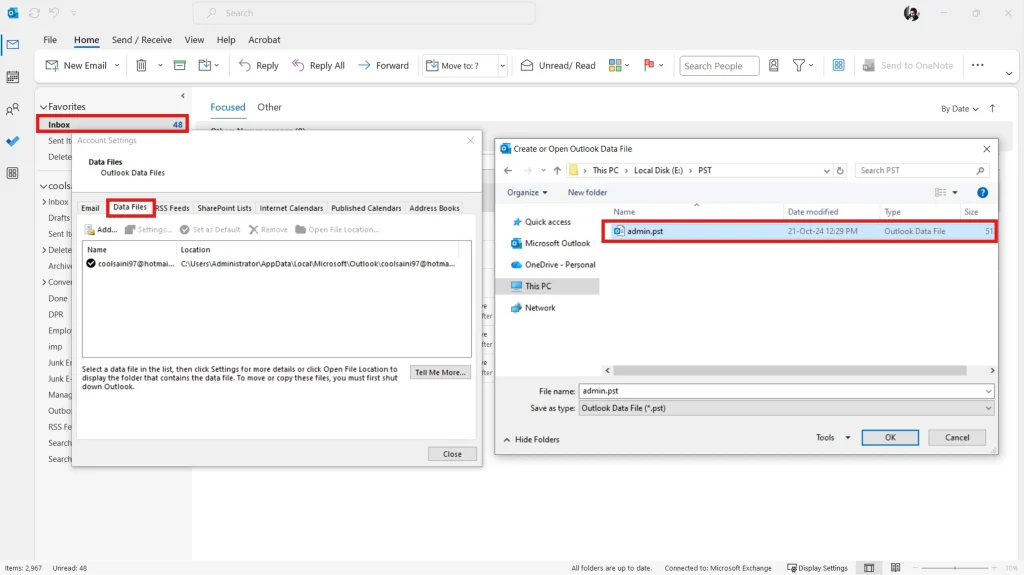Click the Search People field
1024x575 pixels.
719,65
